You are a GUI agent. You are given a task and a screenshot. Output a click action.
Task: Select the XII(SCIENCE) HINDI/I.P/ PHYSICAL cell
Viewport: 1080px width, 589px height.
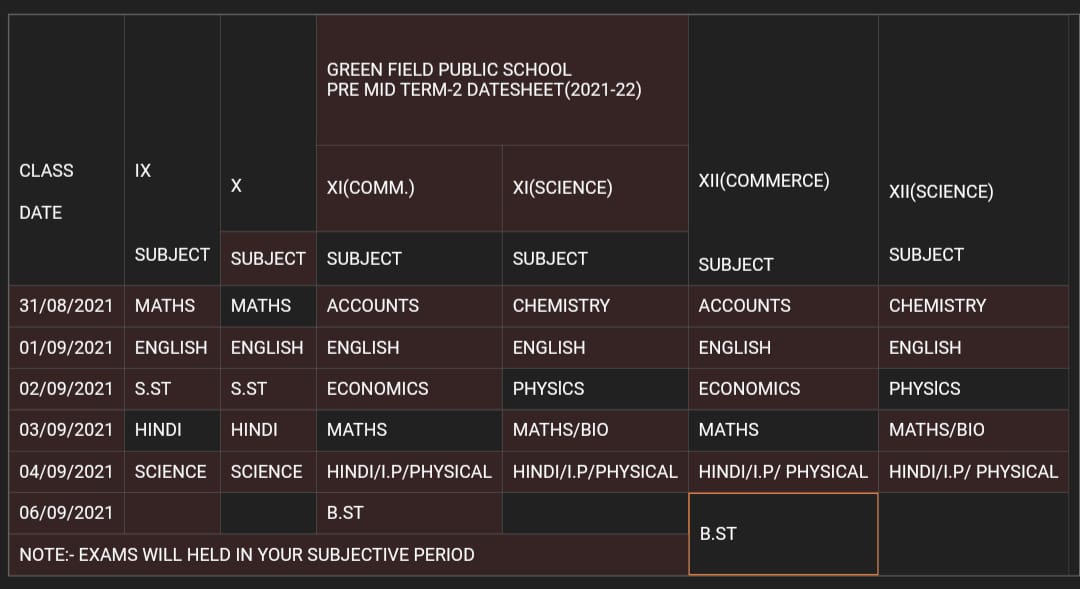coord(973,472)
